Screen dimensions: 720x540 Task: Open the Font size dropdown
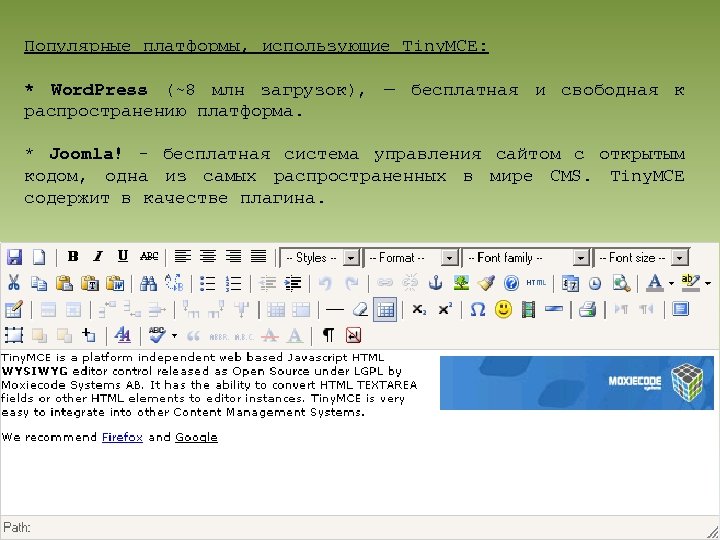tap(641, 258)
